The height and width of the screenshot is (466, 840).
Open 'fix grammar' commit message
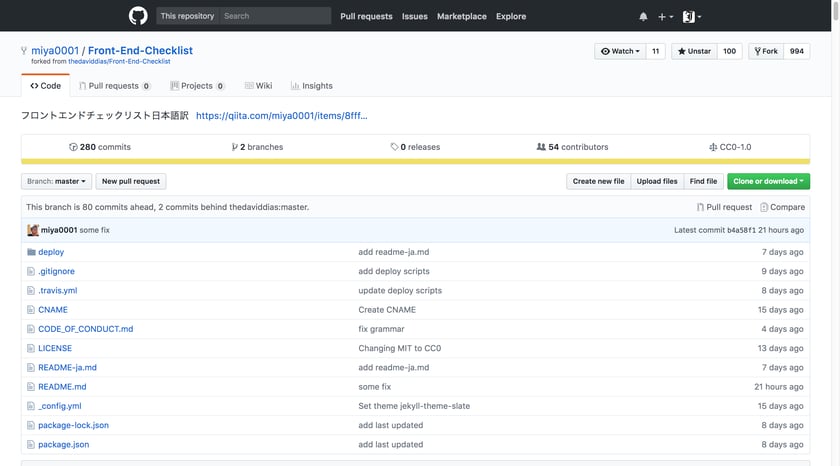[381, 329]
